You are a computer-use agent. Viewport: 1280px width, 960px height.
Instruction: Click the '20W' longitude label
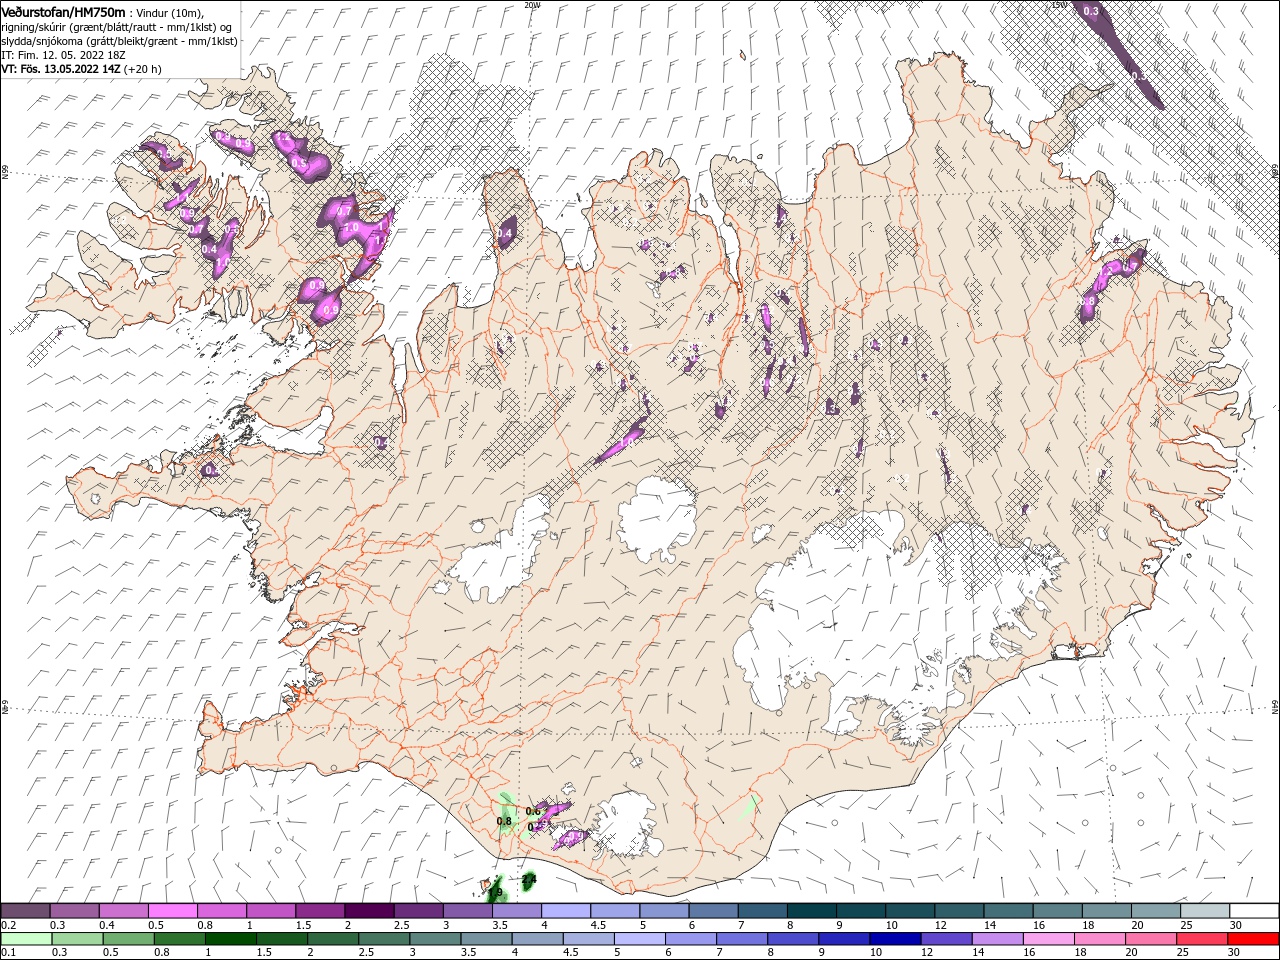pyautogui.click(x=532, y=4)
